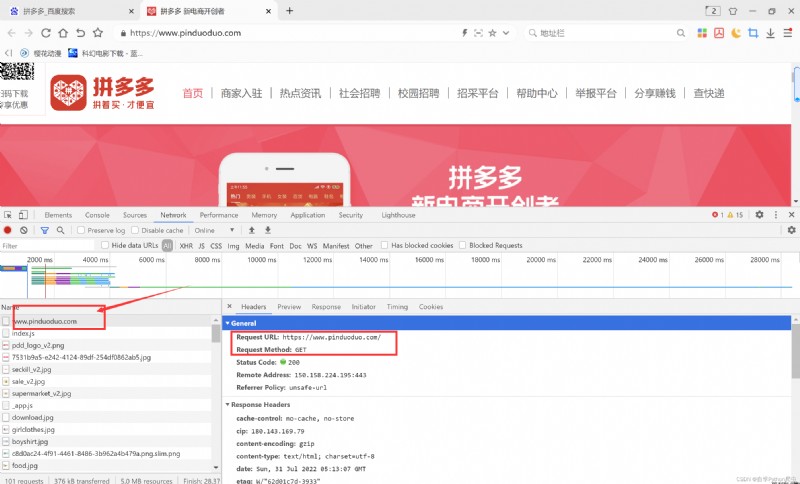
Task: Go to browser home icon
Action: (x=63, y=33)
